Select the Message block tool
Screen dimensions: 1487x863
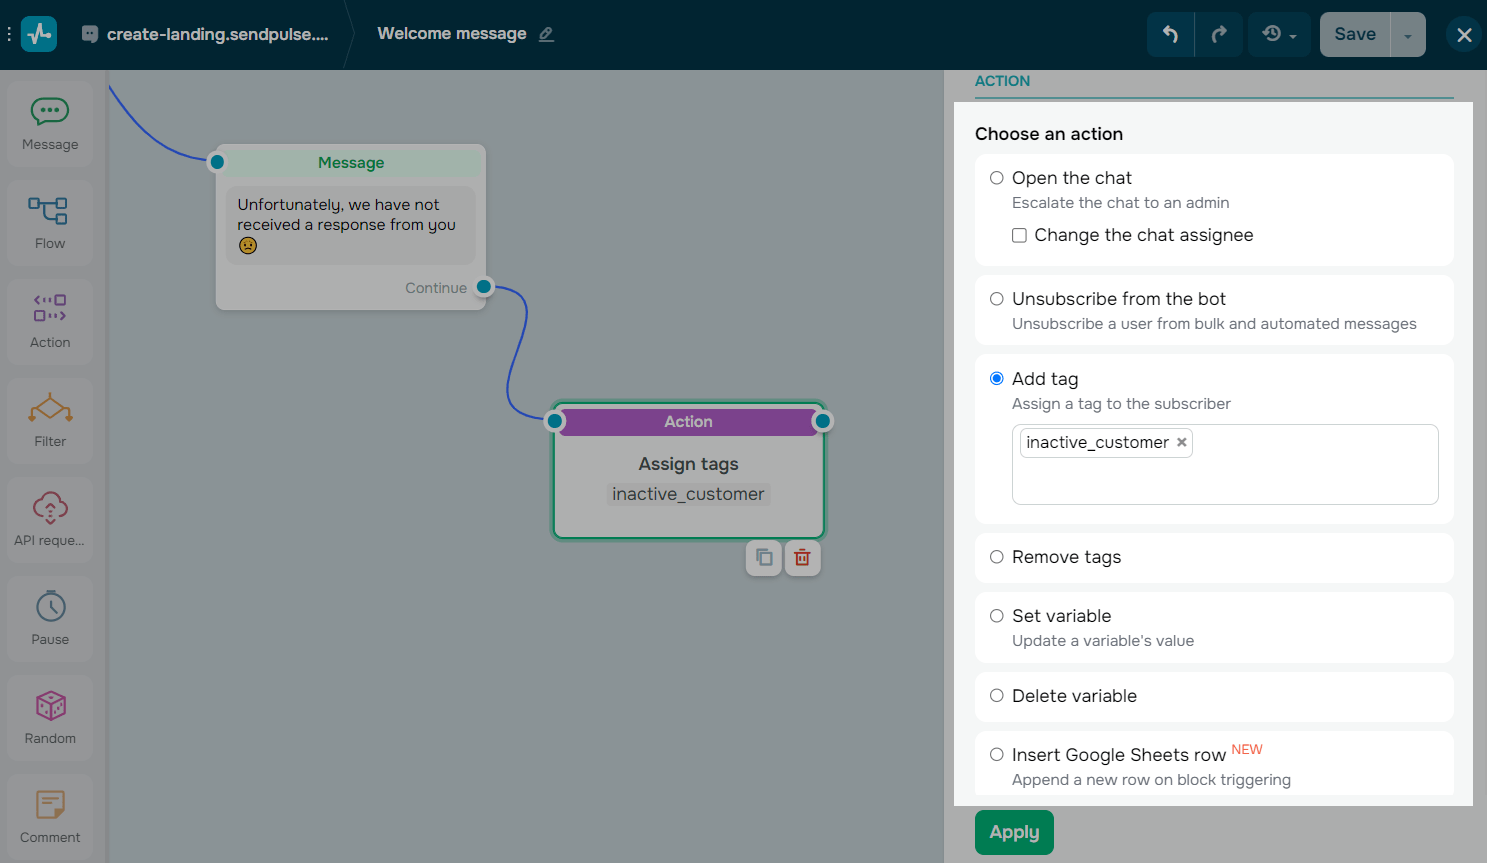(49, 120)
